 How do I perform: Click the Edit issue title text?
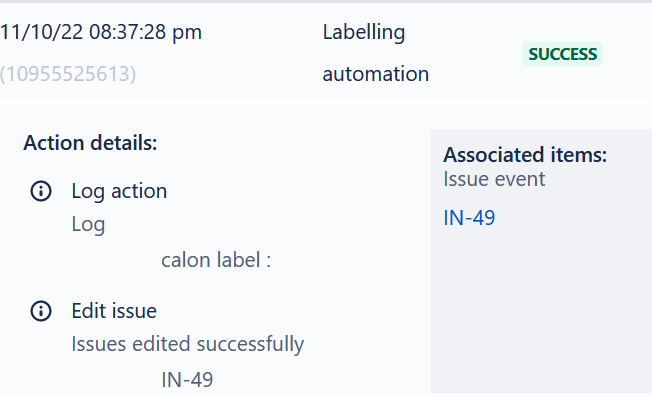114,311
